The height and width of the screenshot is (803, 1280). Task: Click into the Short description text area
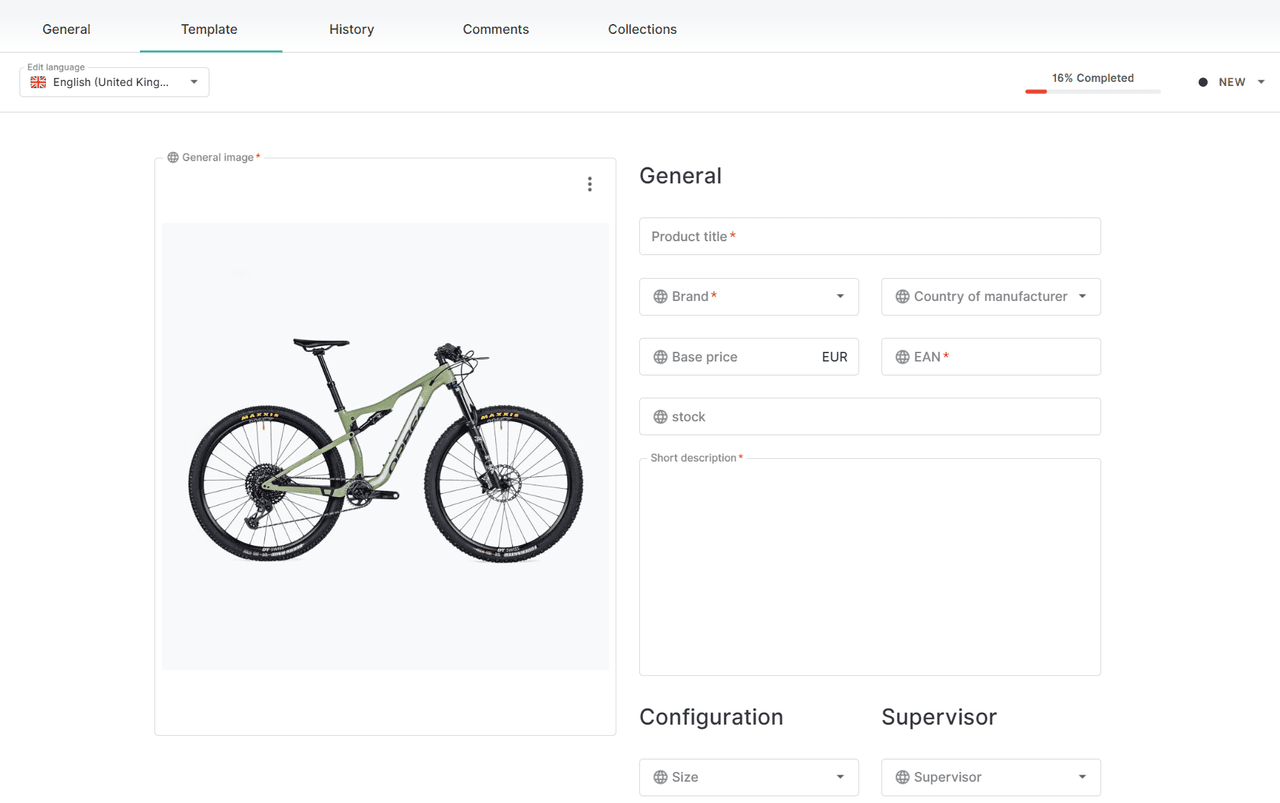coord(870,567)
